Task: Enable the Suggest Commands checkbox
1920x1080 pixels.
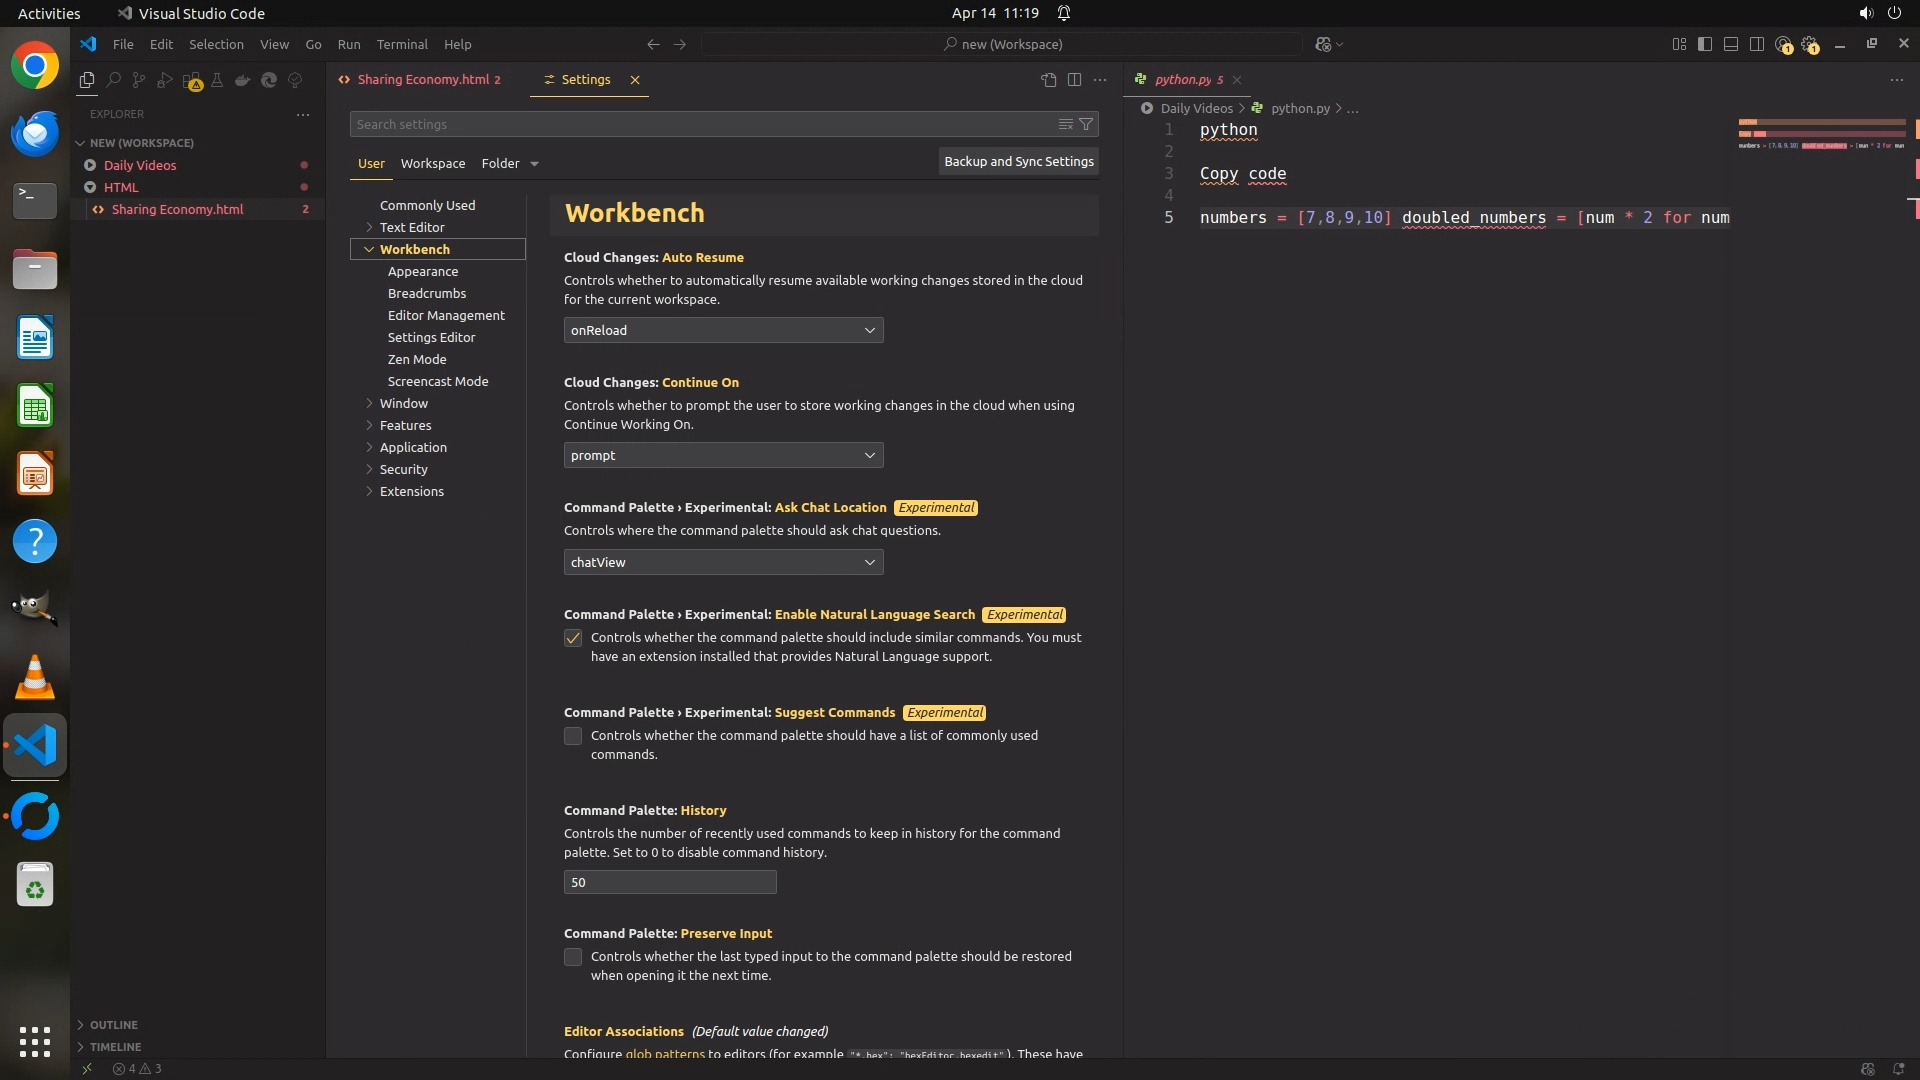Action: 573,736
